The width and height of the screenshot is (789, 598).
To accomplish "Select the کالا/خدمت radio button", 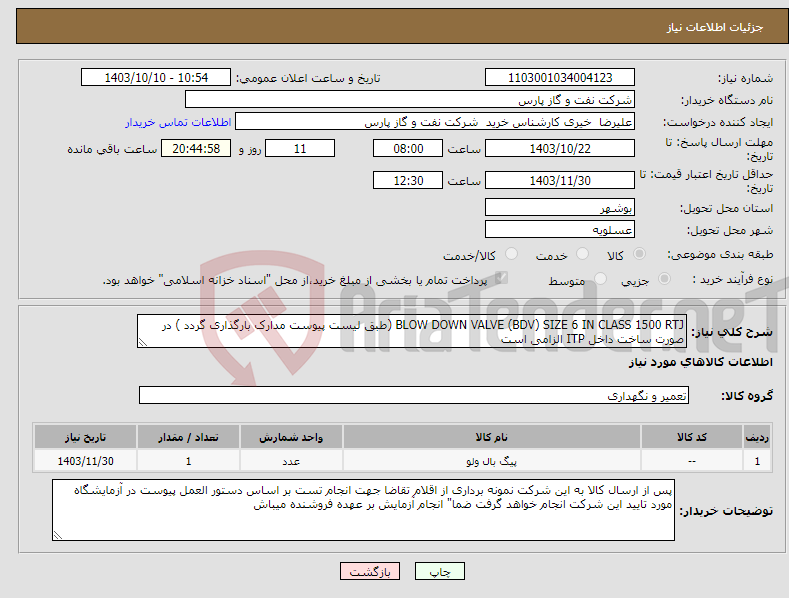I will 511,254.
